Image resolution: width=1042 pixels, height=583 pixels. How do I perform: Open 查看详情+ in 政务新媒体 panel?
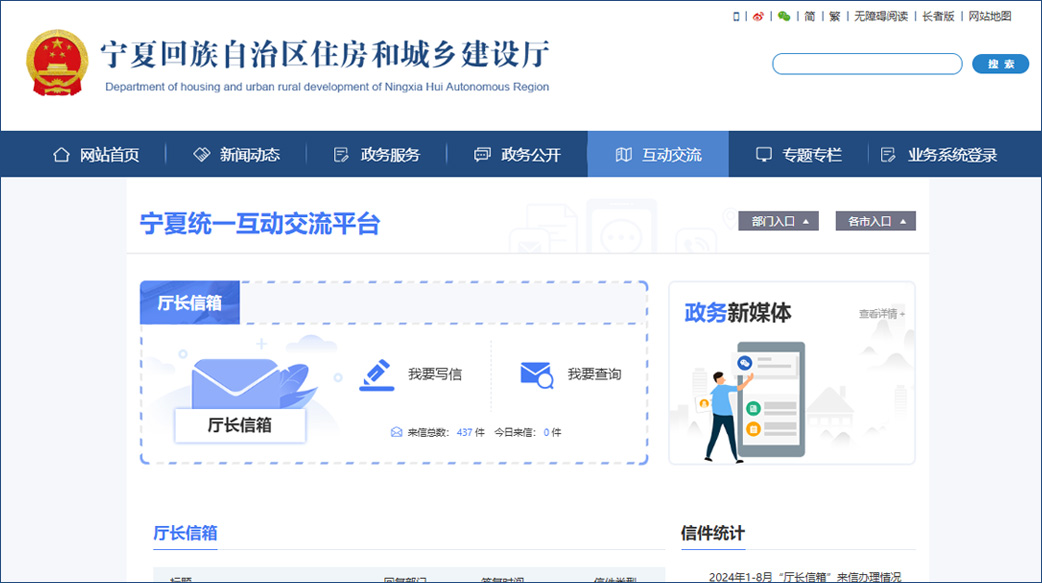point(882,314)
